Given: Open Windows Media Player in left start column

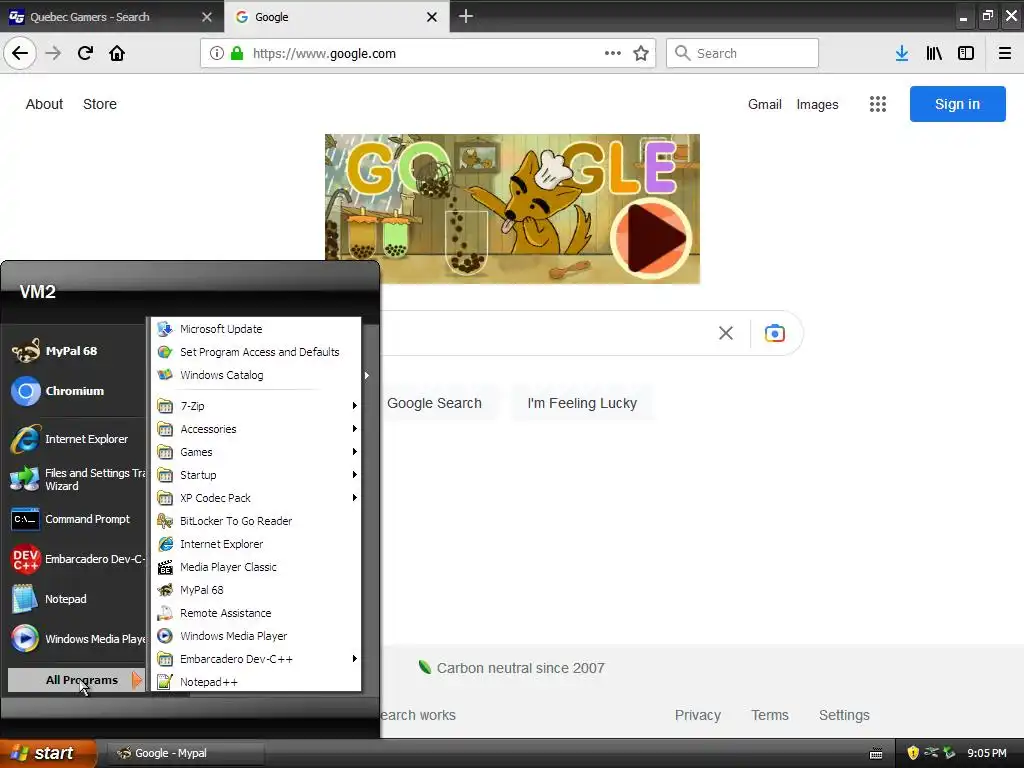Looking at the screenshot, I should (x=76, y=639).
